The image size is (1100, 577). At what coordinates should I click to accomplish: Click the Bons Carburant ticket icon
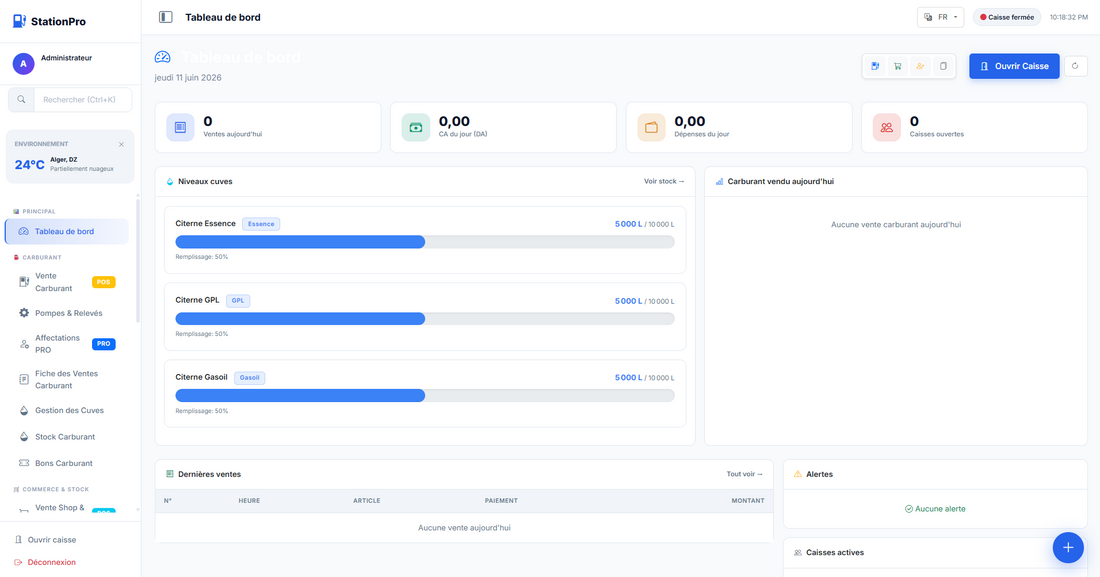tap(24, 463)
